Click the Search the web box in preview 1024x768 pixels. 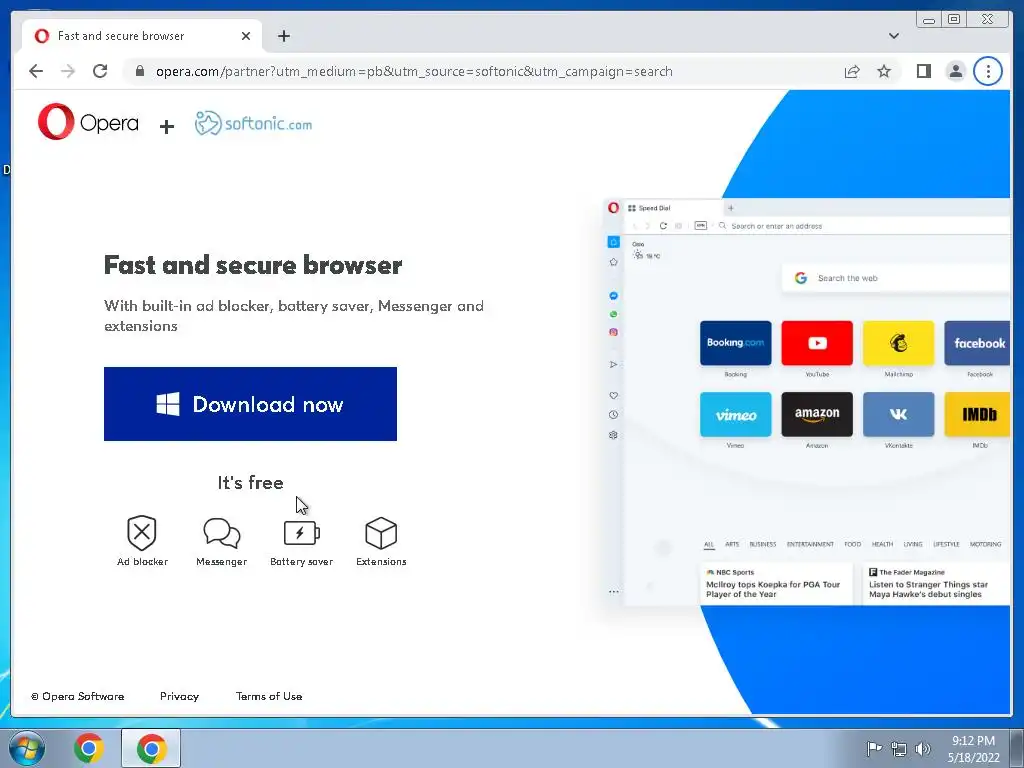tap(896, 278)
